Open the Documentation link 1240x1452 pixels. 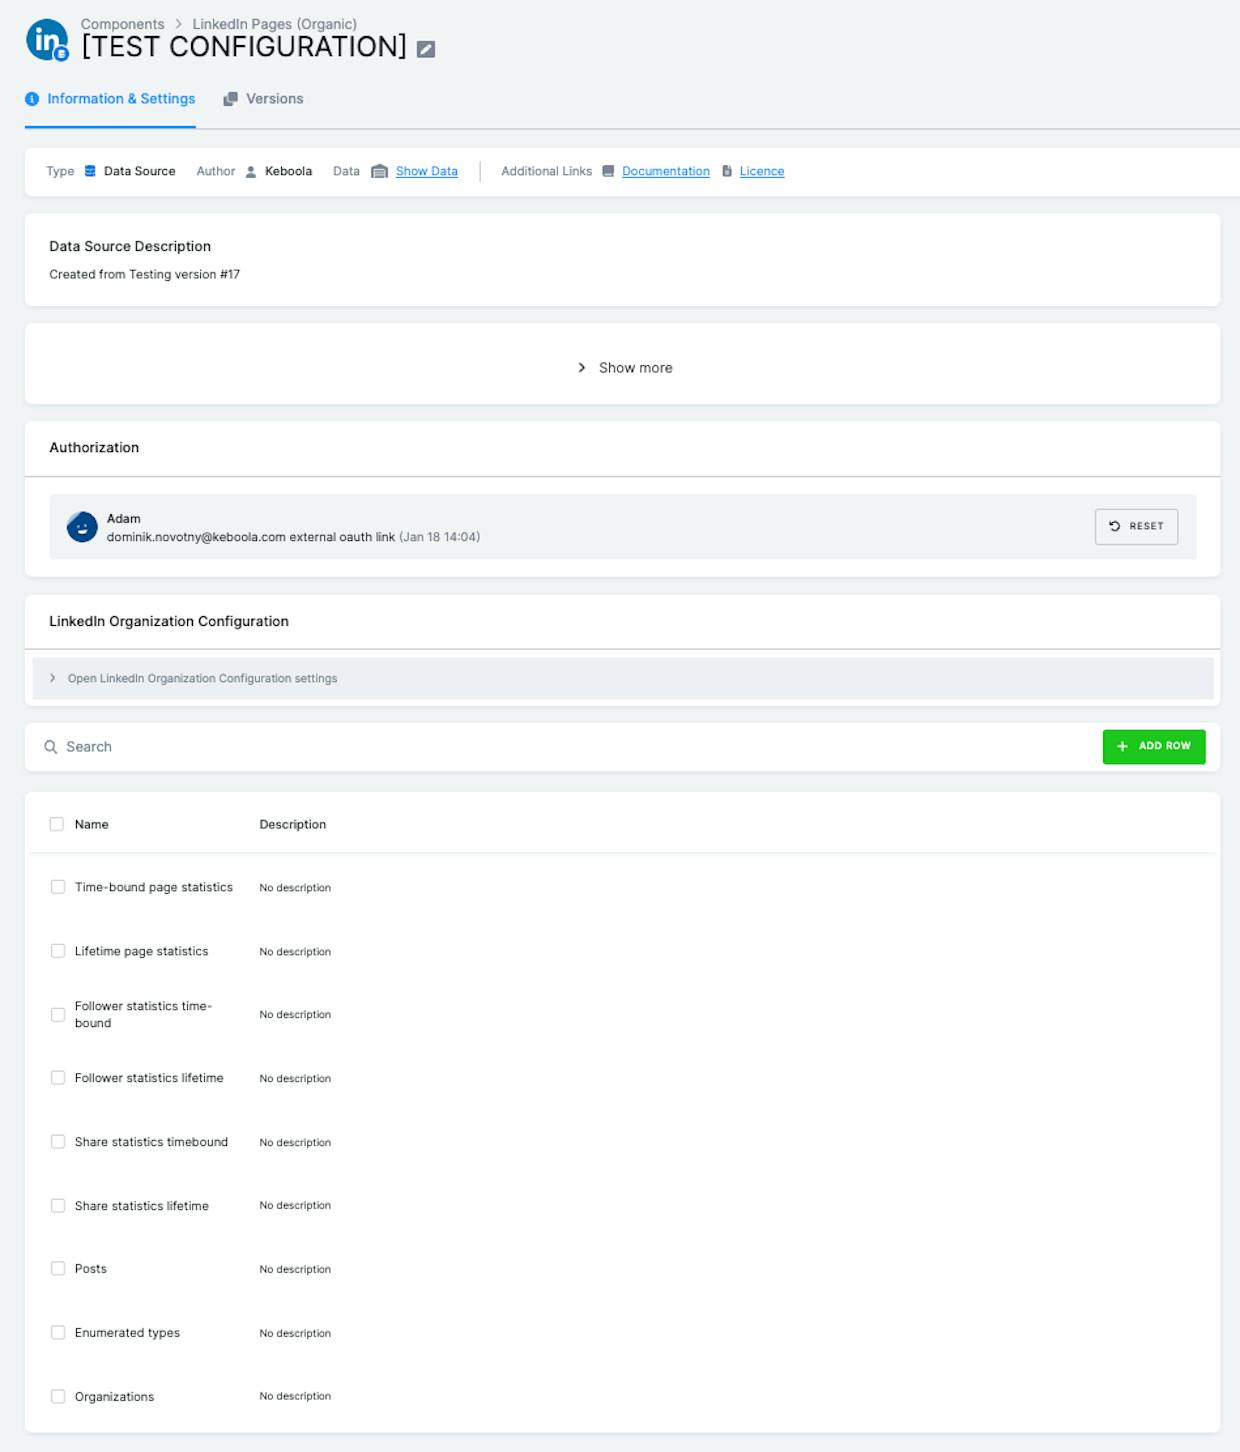tap(666, 171)
